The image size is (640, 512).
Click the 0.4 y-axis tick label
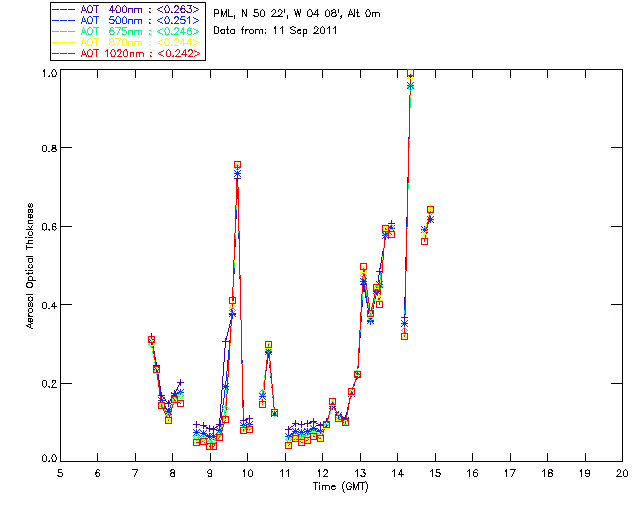coord(49,305)
